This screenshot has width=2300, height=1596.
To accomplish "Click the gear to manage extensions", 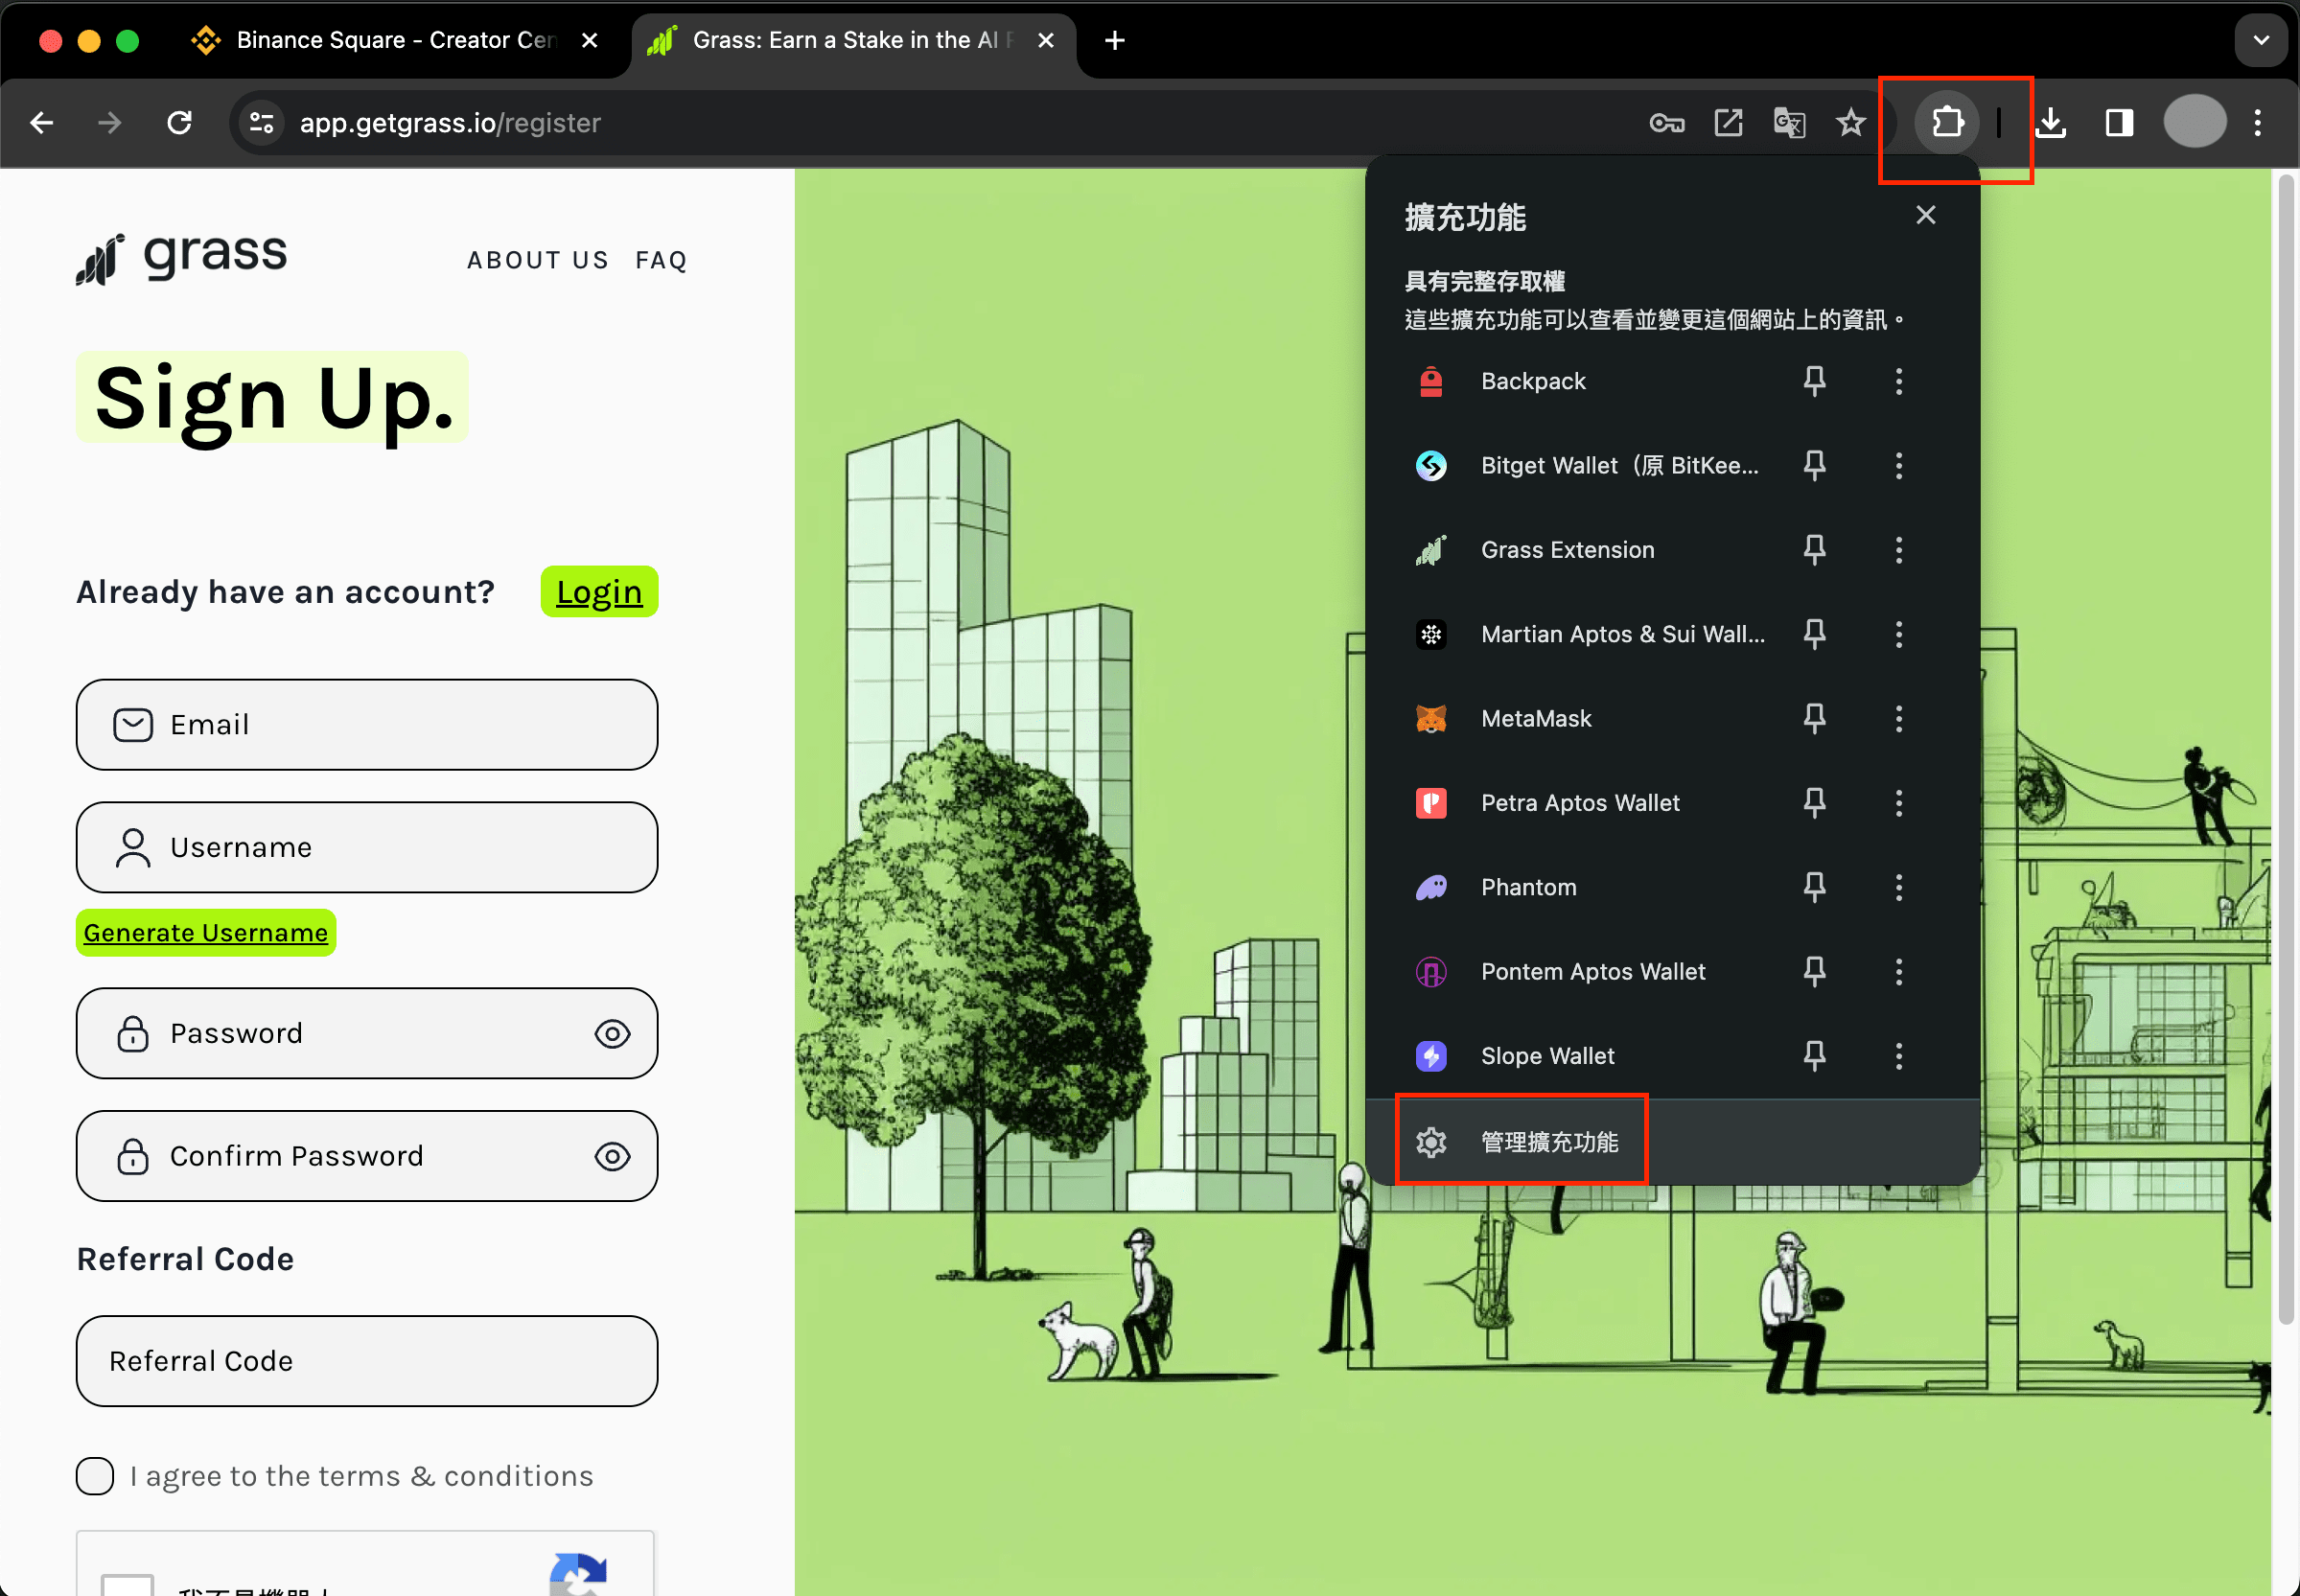I will point(1431,1142).
